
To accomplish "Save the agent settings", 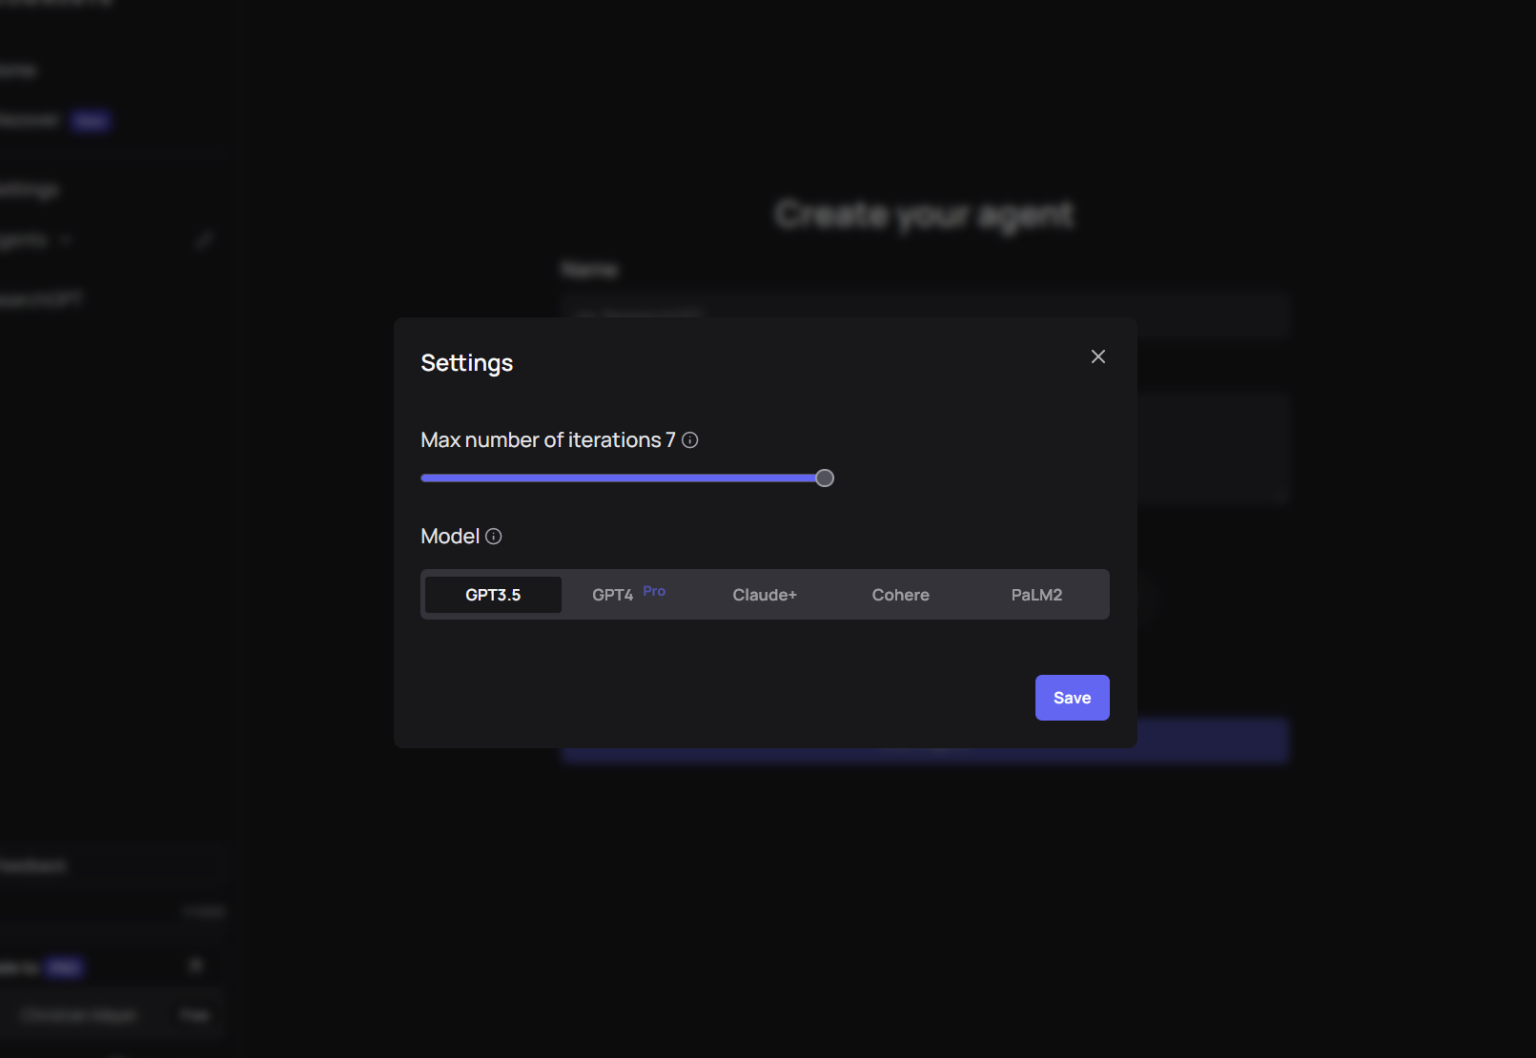I will [1072, 697].
